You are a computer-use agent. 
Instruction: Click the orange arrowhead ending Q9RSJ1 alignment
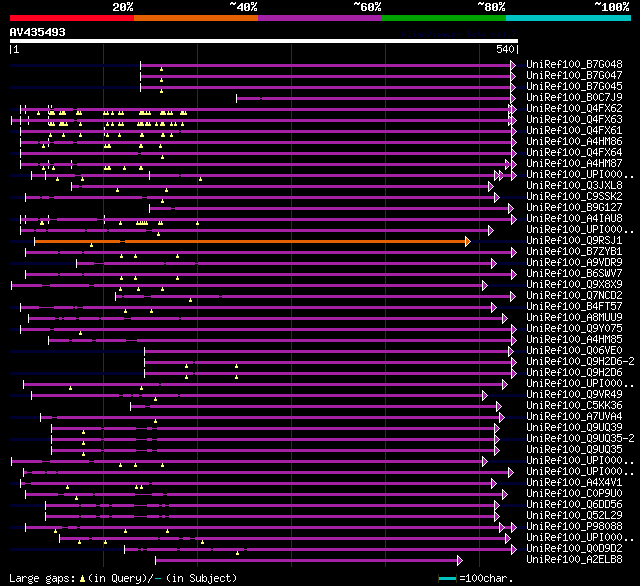(x=468, y=242)
